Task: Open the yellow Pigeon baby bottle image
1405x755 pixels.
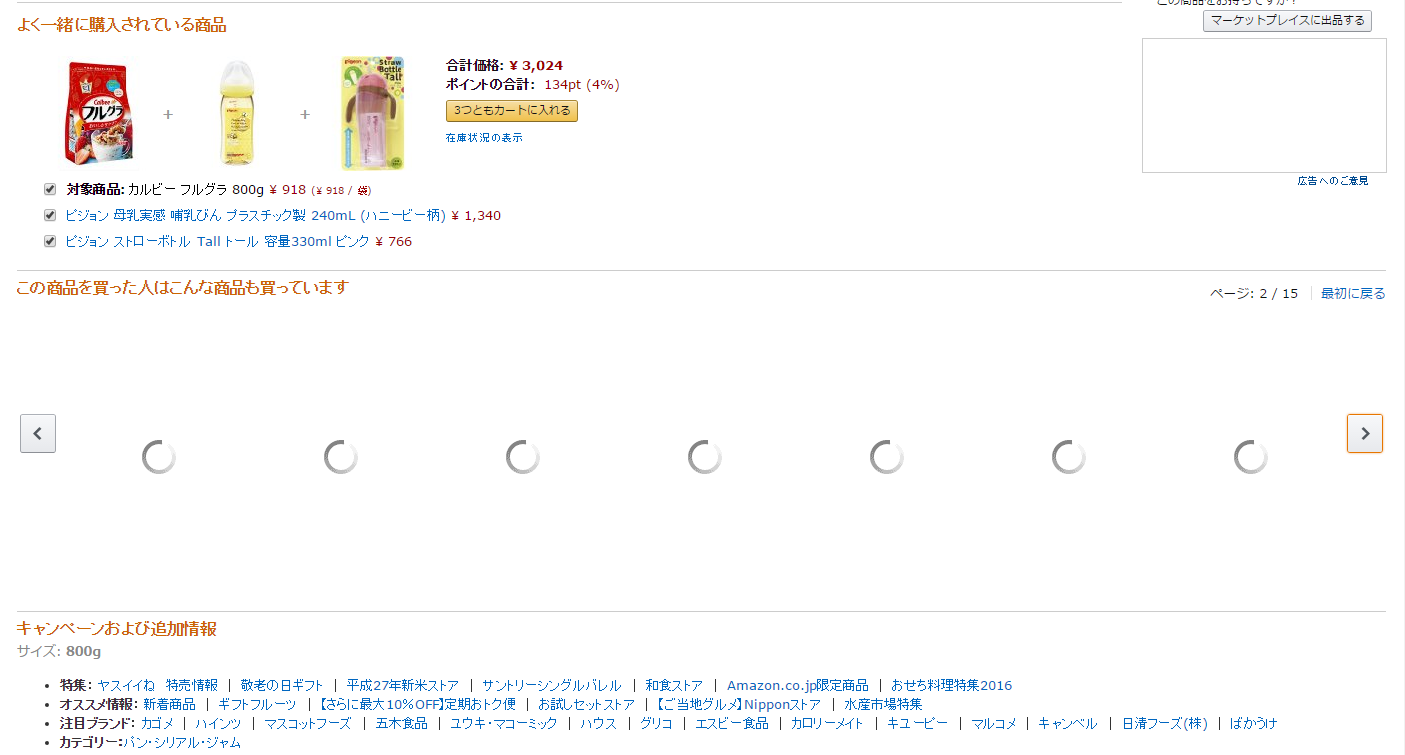Action: tap(235, 113)
